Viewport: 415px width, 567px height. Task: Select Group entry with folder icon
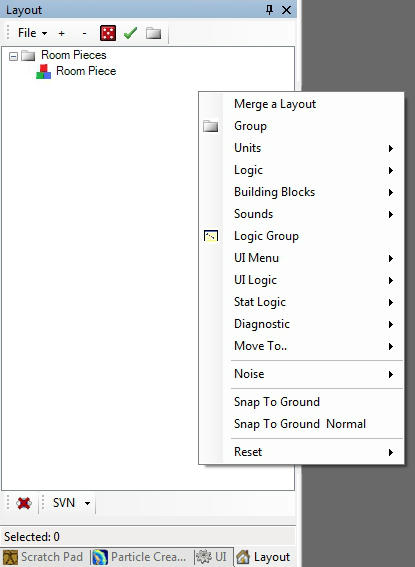(301, 126)
